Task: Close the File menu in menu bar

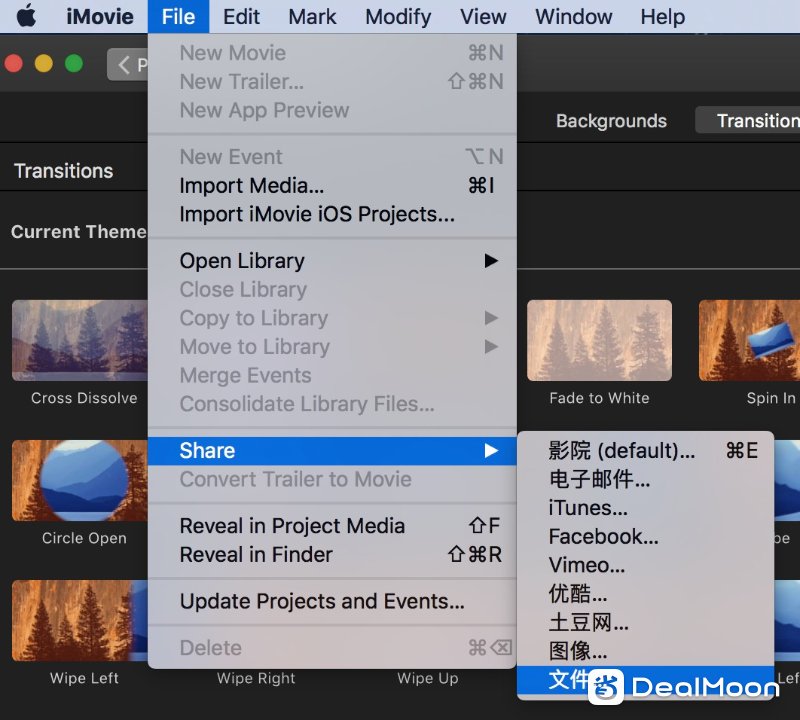Action: (178, 17)
